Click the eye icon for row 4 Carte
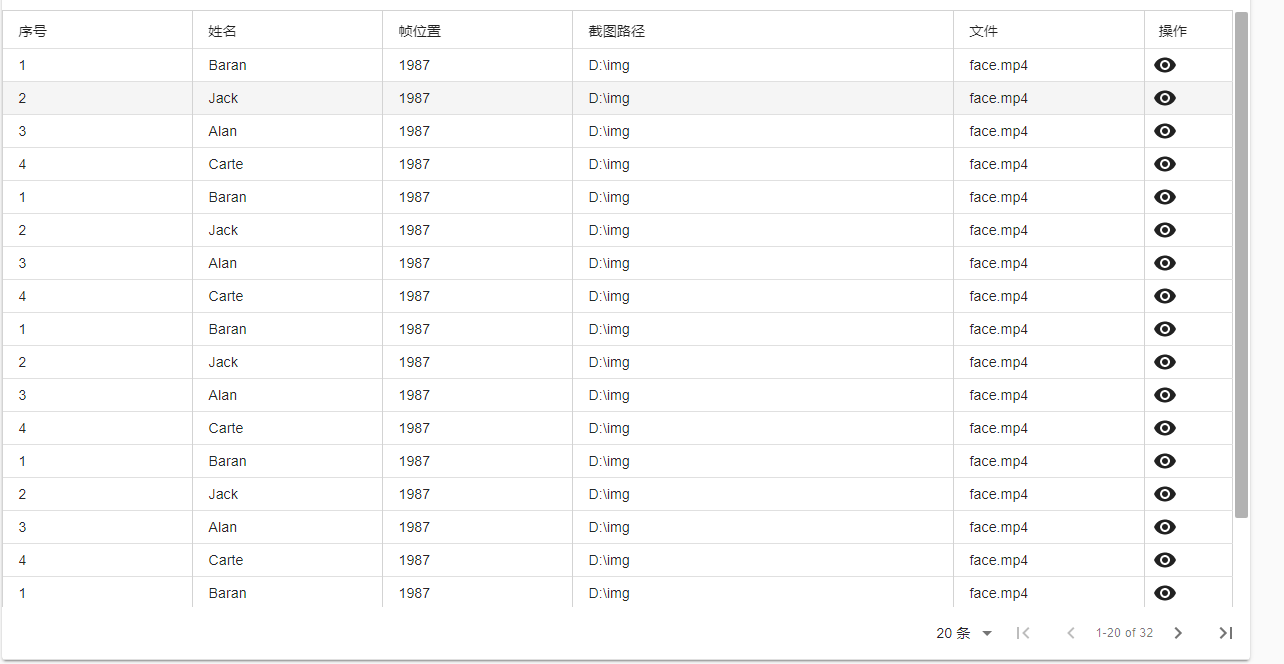The image size is (1284, 664). coord(1164,164)
